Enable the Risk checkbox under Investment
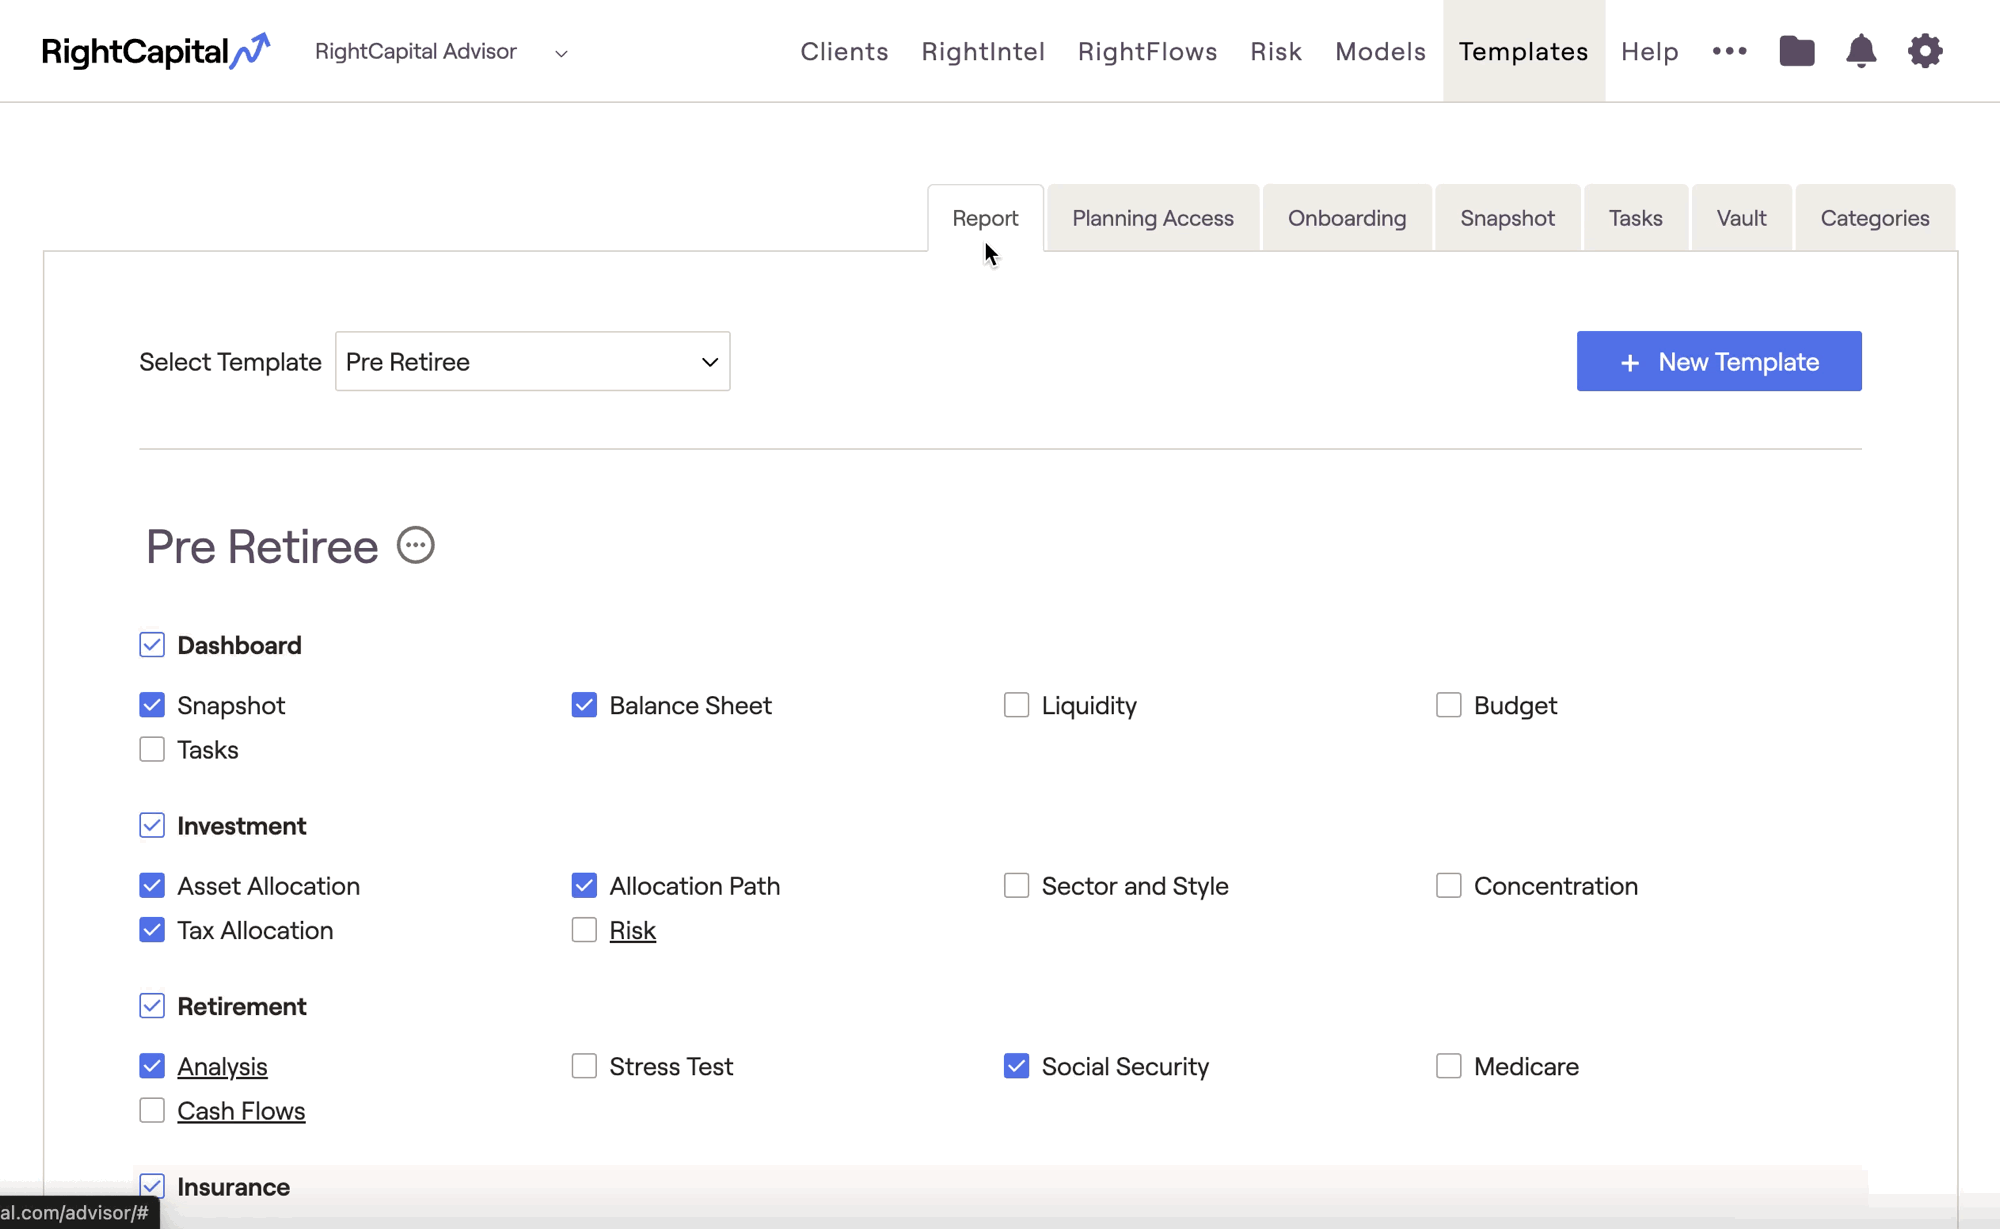The width and height of the screenshot is (2000, 1229). click(584, 930)
